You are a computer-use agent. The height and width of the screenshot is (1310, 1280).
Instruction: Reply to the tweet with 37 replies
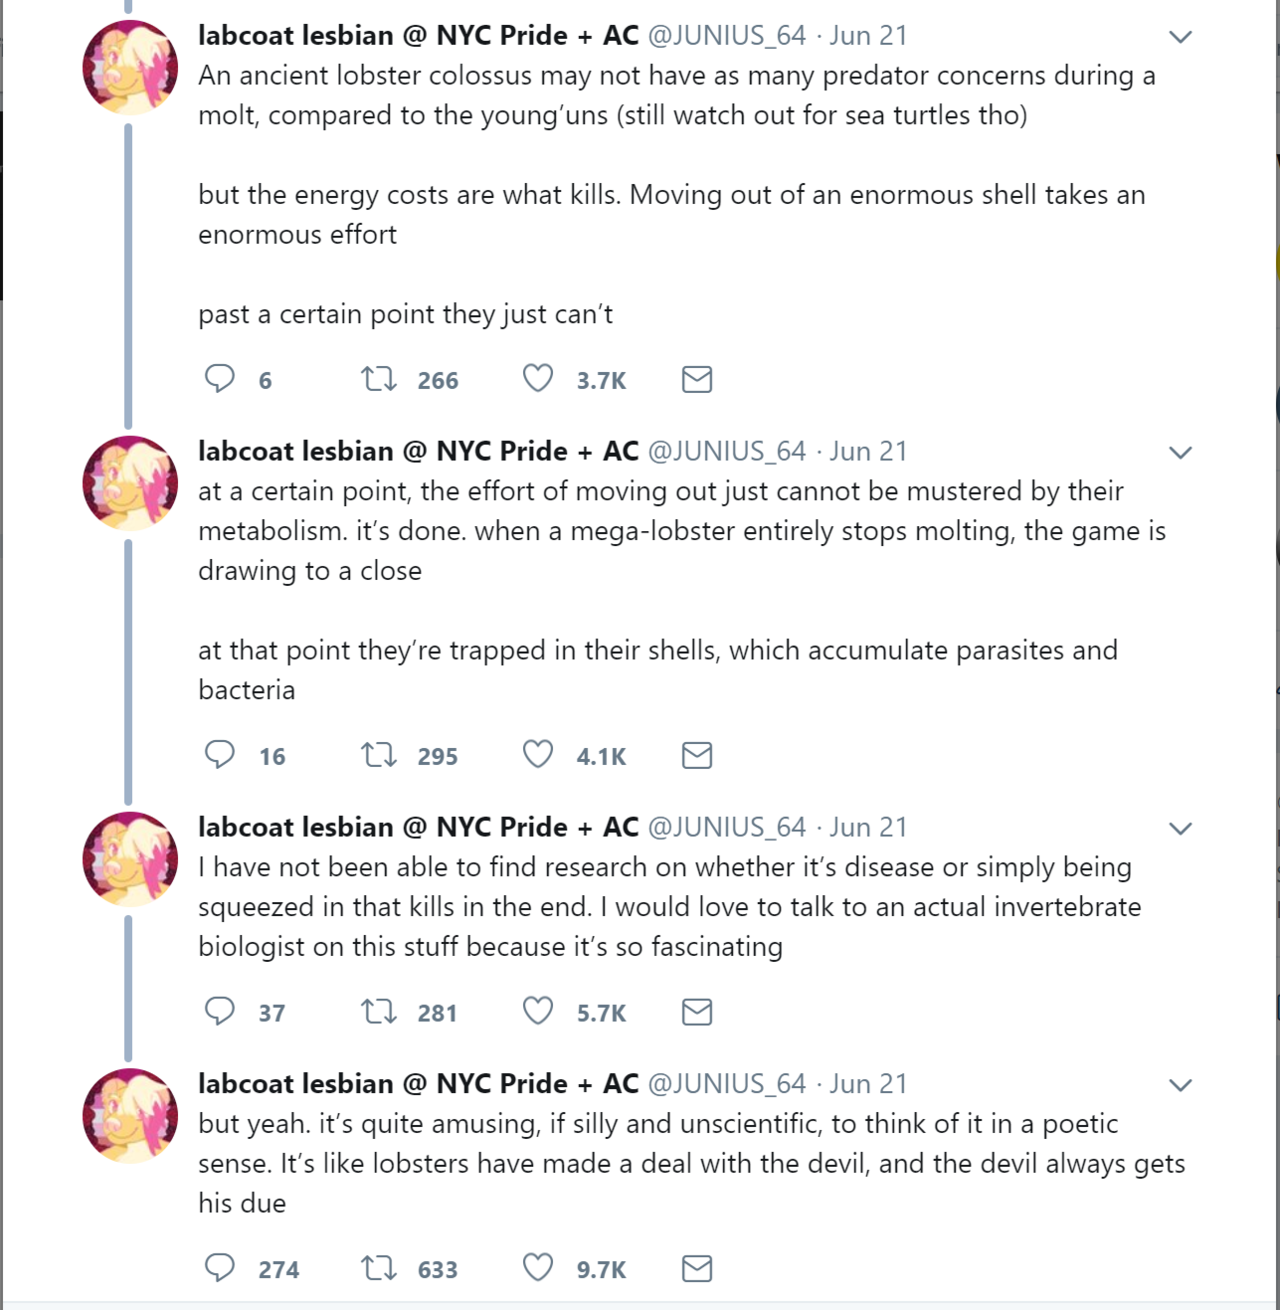(220, 1012)
